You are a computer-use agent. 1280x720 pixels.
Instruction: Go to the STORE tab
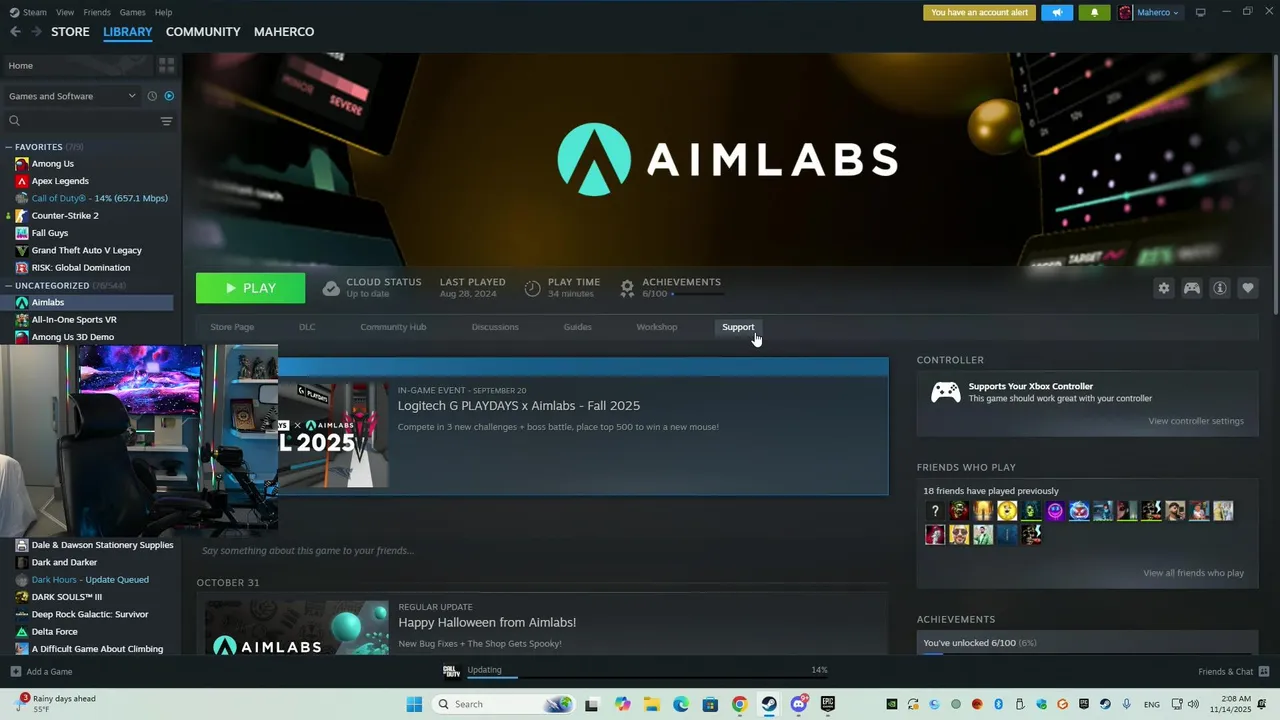[x=70, y=32]
